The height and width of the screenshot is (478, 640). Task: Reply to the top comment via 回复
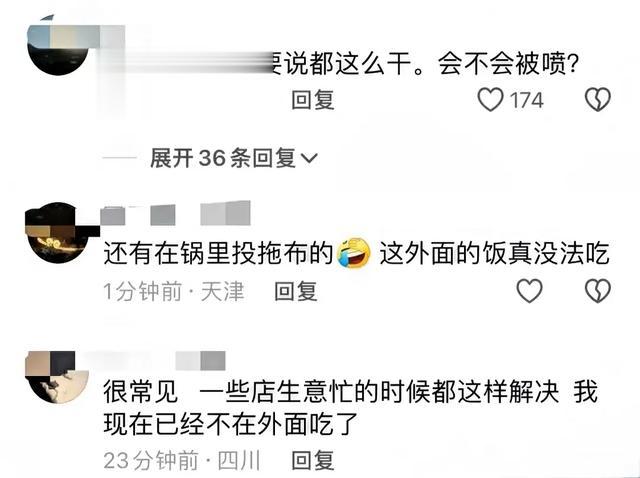coord(313,100)
